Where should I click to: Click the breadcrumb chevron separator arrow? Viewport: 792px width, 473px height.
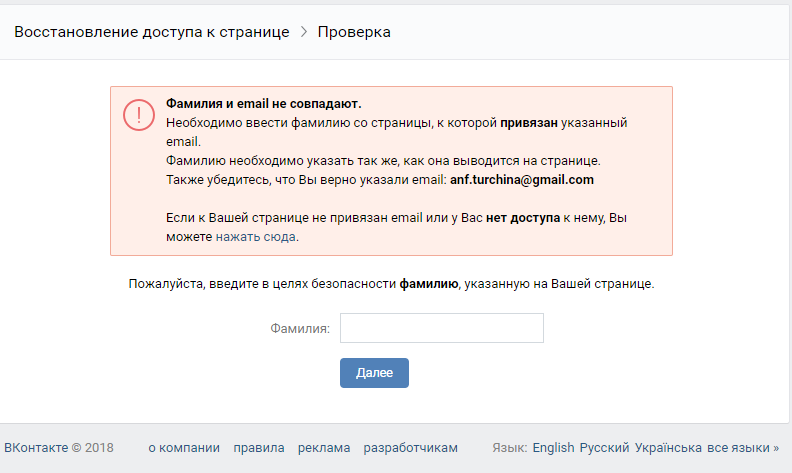[x=304, y=32]
